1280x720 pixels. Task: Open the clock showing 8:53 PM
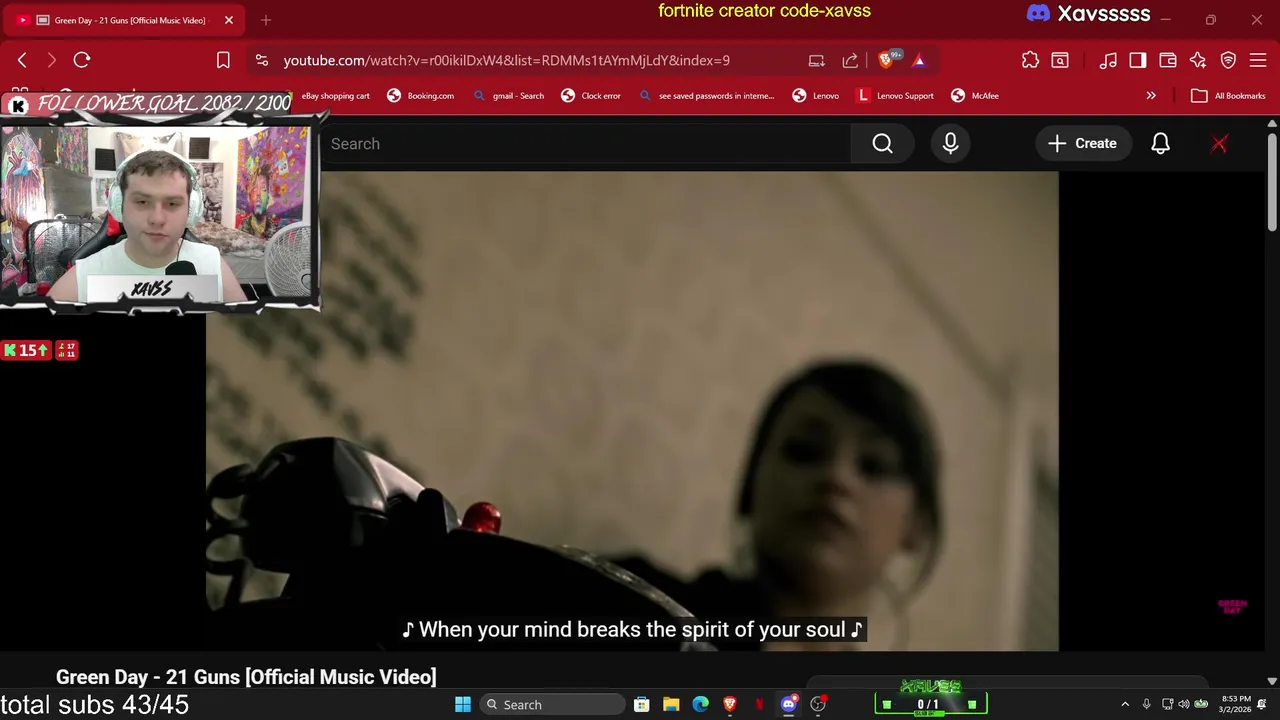(x=1235, y=704)
